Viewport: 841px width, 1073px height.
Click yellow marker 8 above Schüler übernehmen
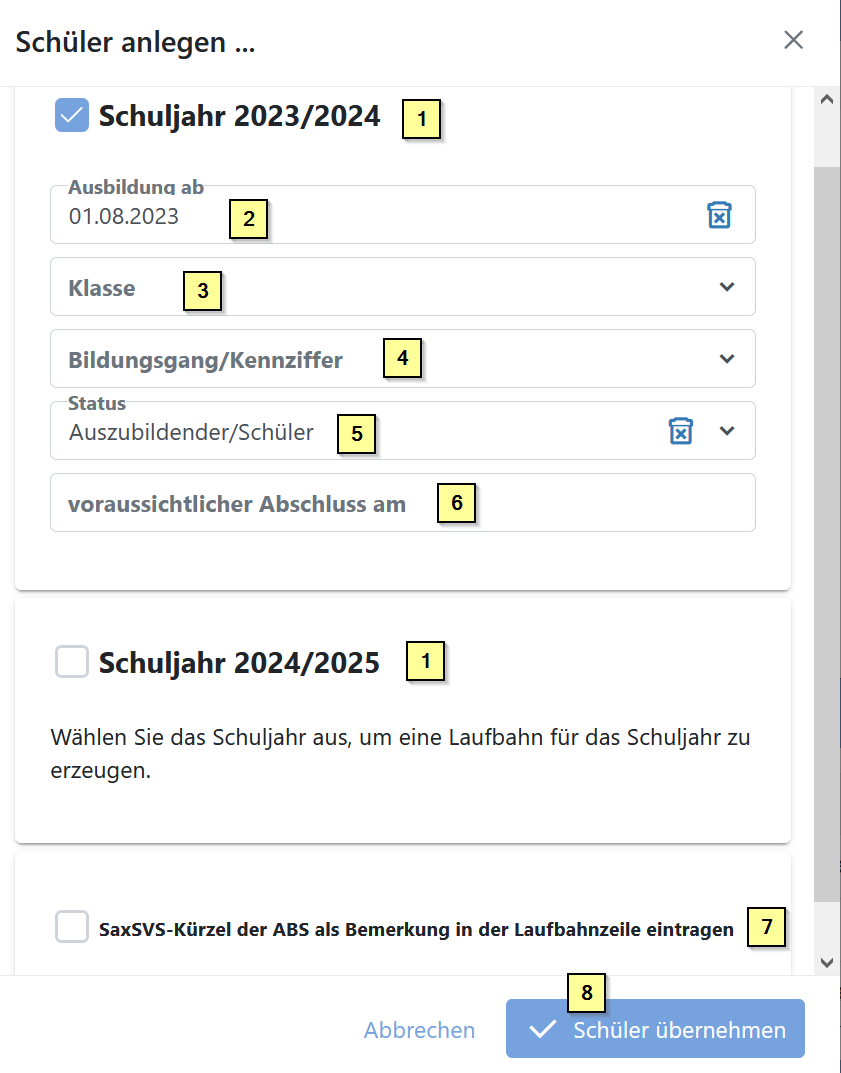(x=587, y=992)
